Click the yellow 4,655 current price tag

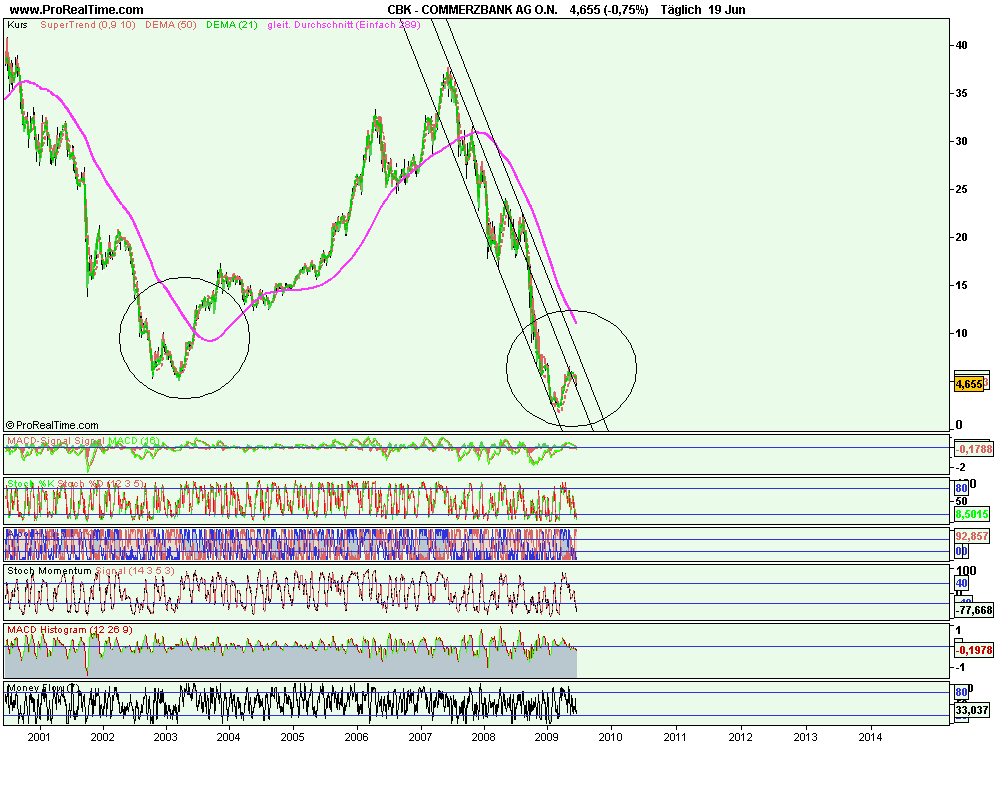pyautogui.click(x=969, y=384)
